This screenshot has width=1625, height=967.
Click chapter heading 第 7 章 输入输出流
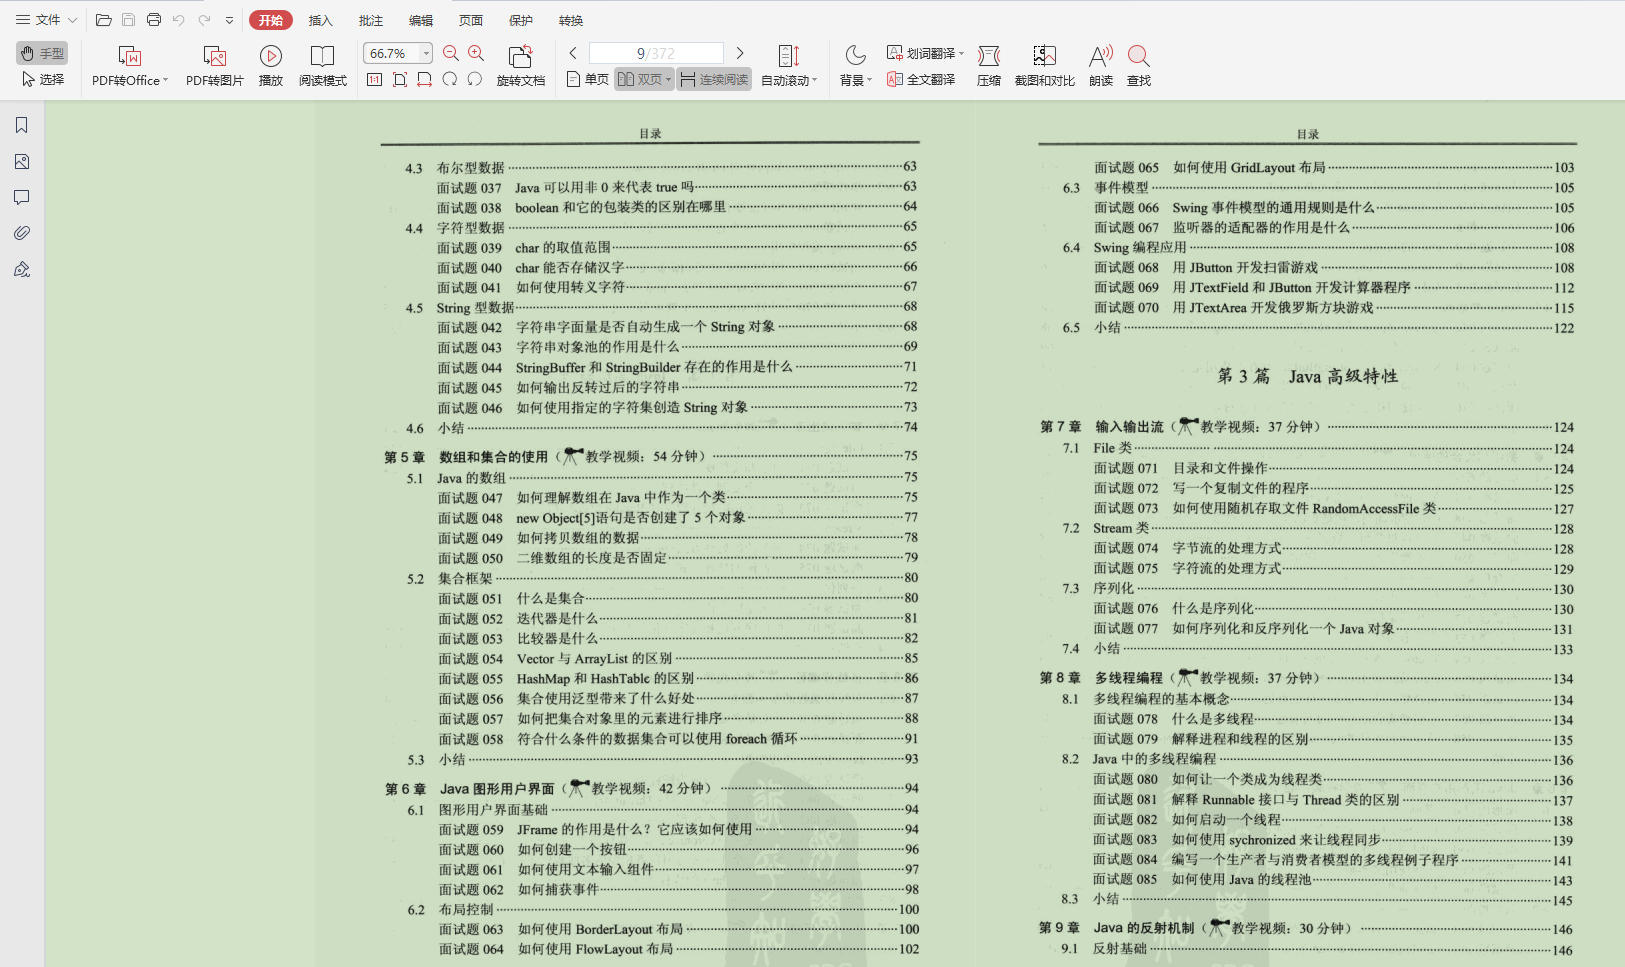coord(1102,427)
